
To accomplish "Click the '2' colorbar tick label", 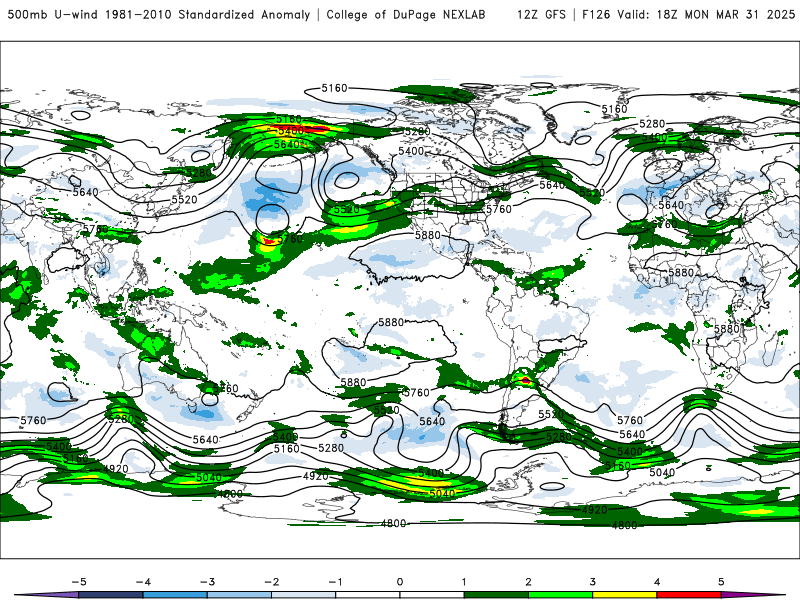I will tap(528, 582).
